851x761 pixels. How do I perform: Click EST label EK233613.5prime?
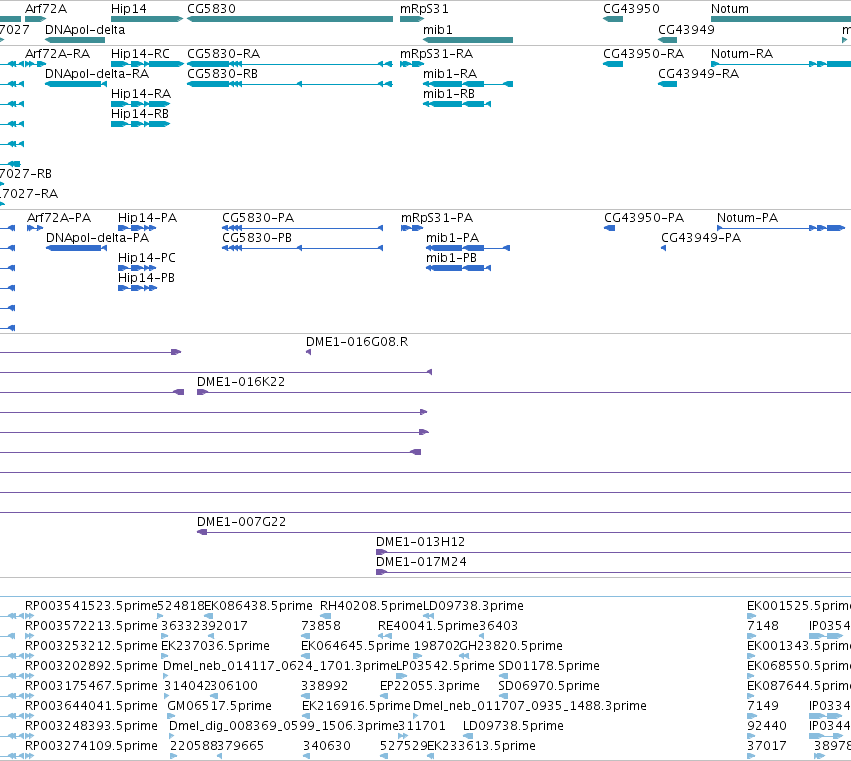481,746
